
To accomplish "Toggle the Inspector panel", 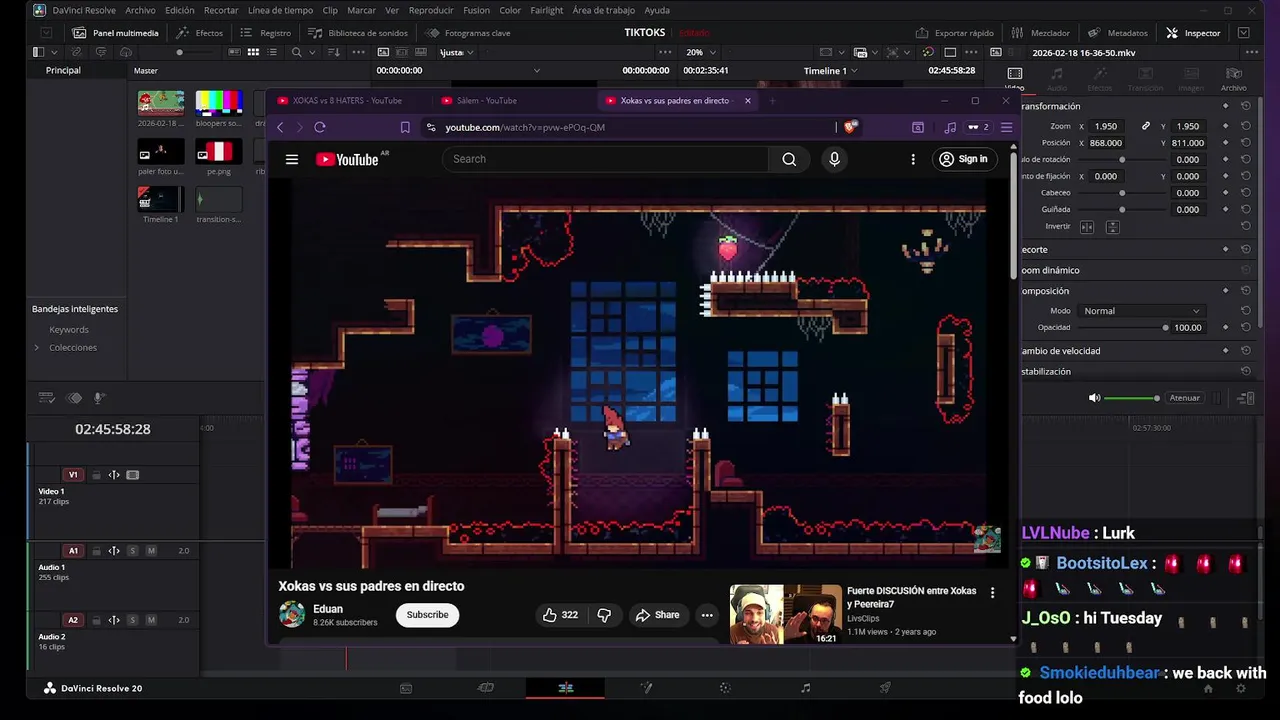I will coord(1193,33).
